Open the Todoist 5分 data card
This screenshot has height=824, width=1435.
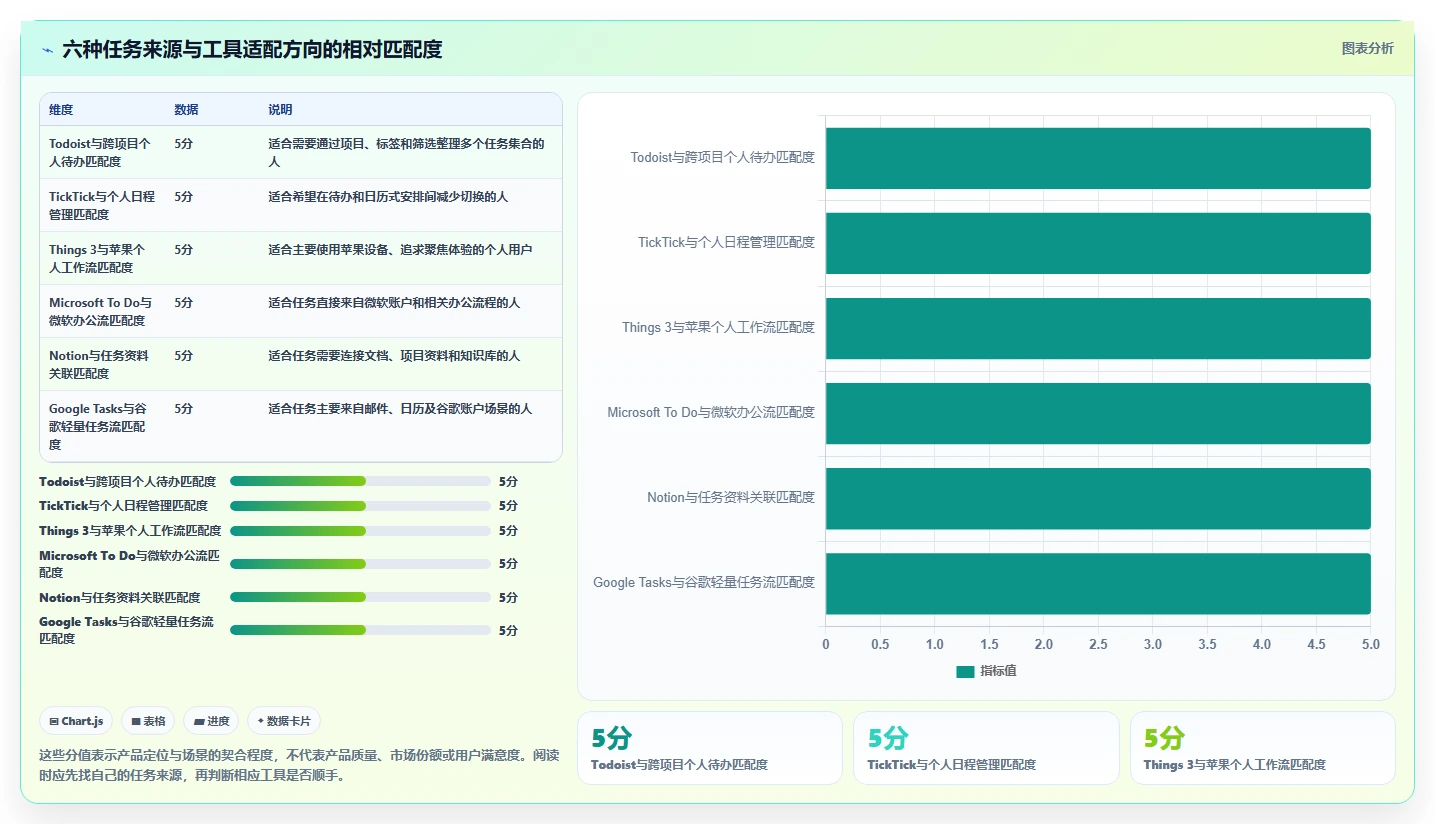click(x=710, y=748)
